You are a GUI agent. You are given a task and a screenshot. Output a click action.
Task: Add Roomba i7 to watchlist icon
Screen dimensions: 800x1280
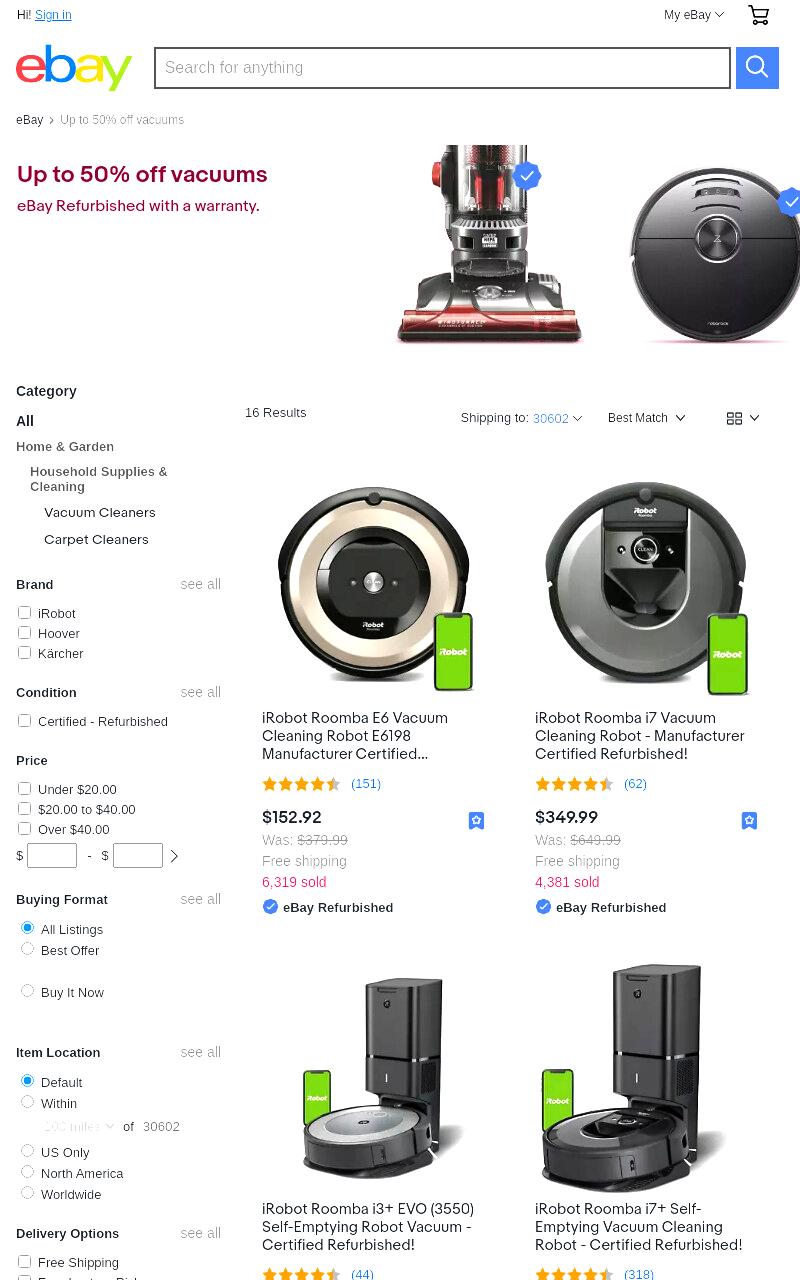tap(749, 820)
